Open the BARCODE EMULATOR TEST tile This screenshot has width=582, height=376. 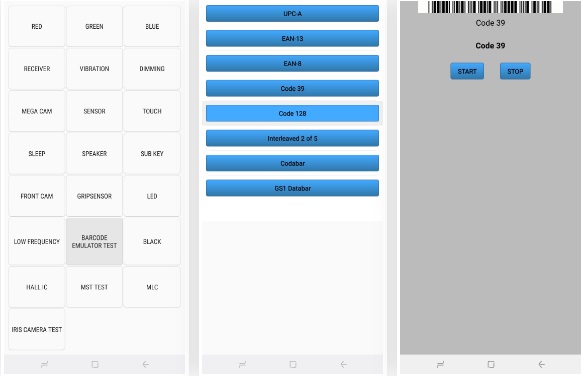pos(94,241)
